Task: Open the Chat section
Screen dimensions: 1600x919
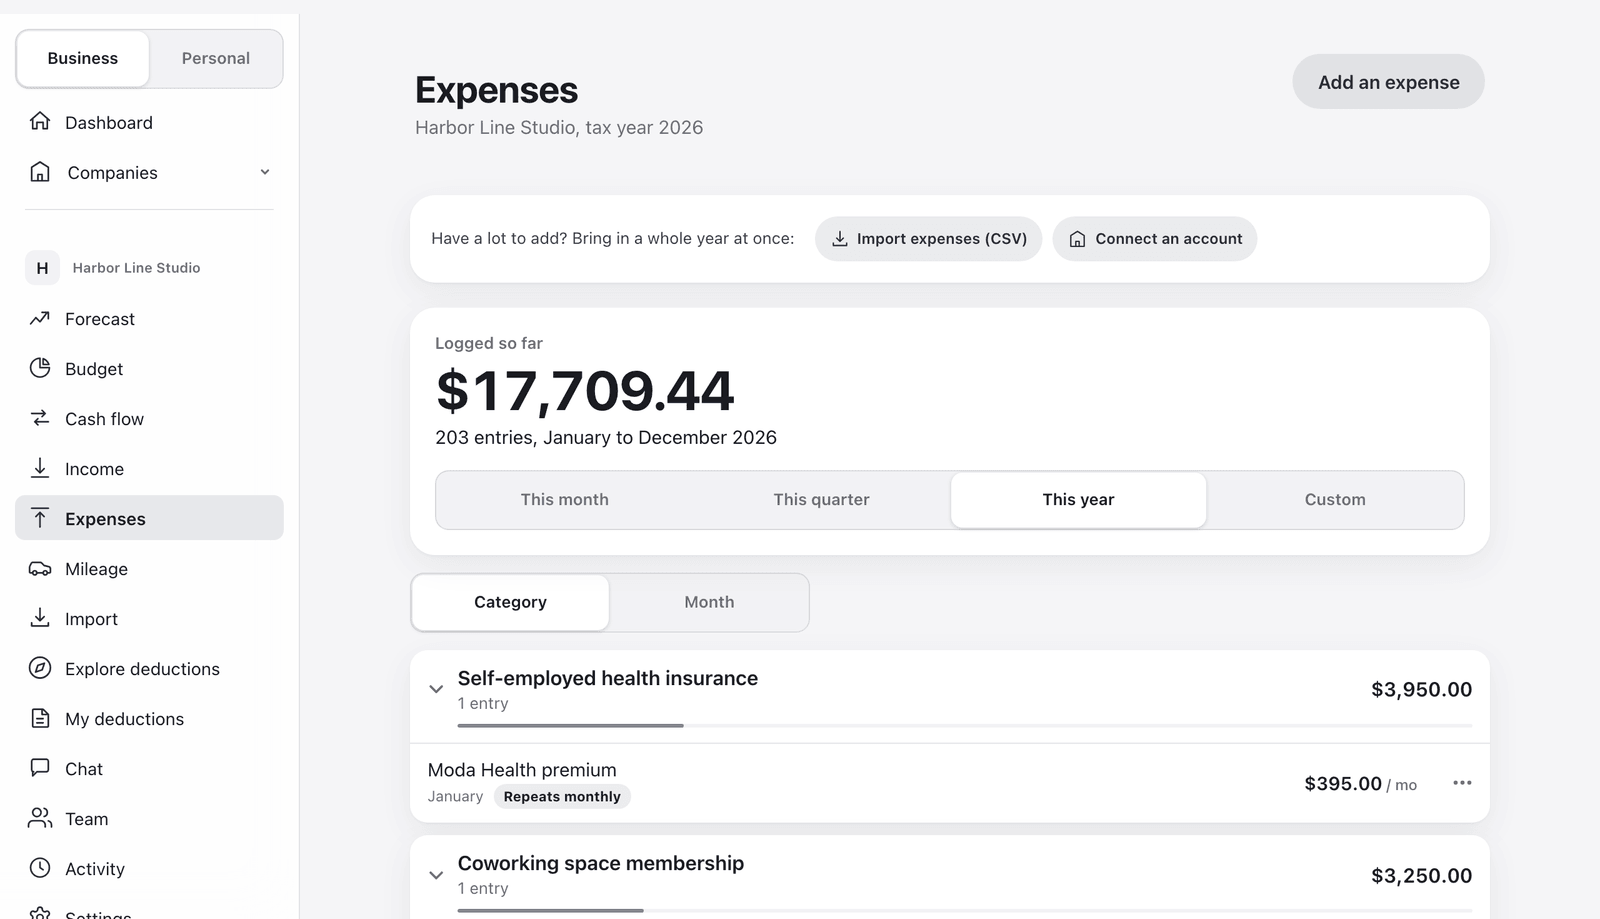Action: click(149, 769)
